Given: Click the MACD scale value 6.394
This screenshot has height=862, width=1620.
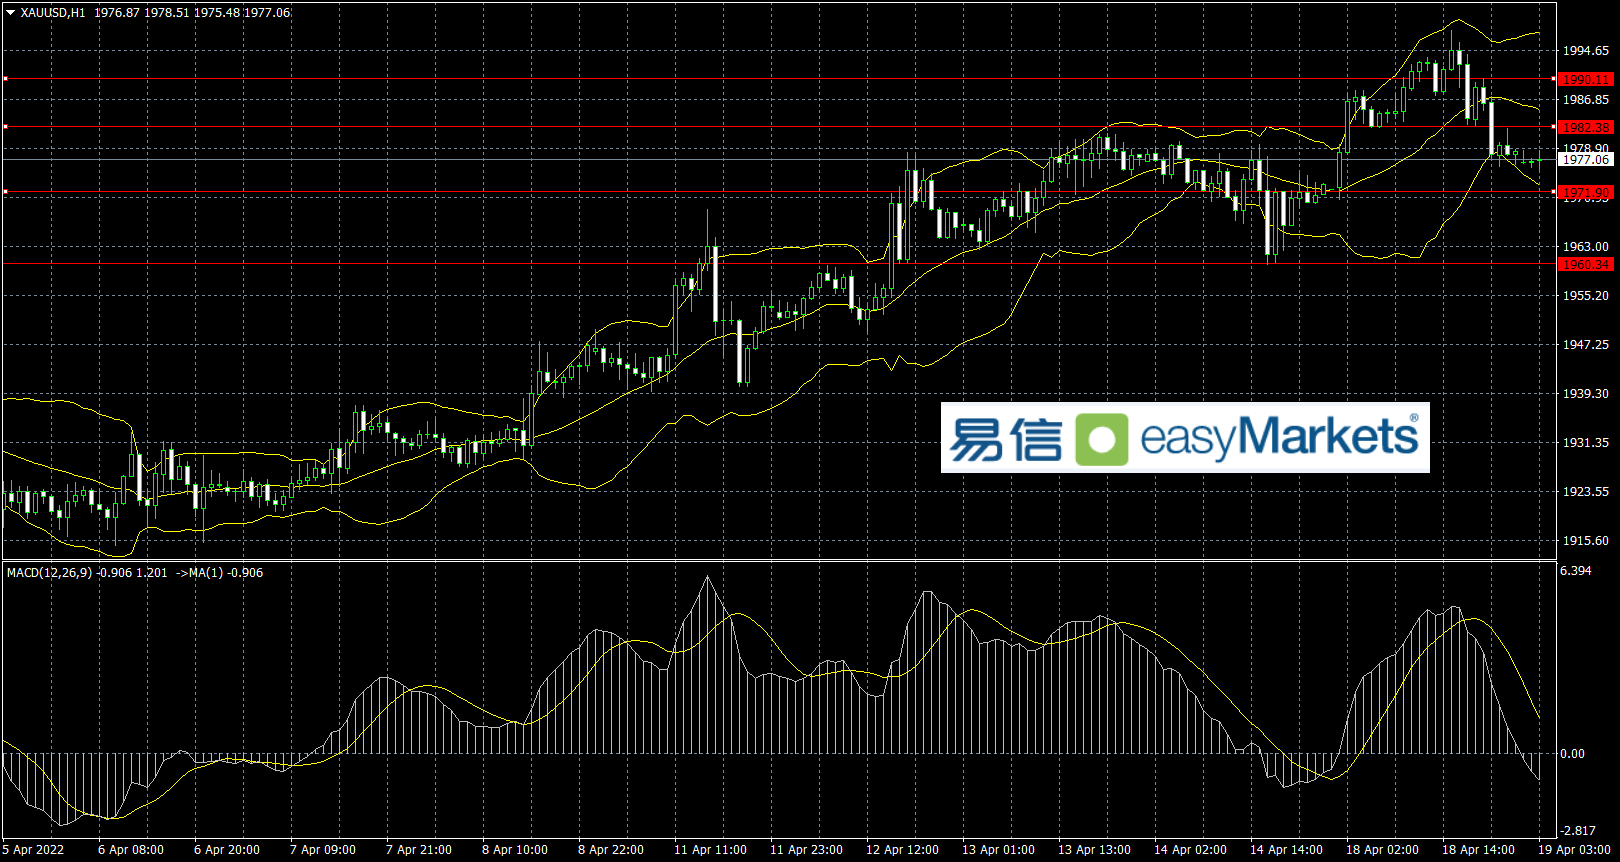Looking at the screenshot, I should pyautogui.click(x=1576, y=571).
